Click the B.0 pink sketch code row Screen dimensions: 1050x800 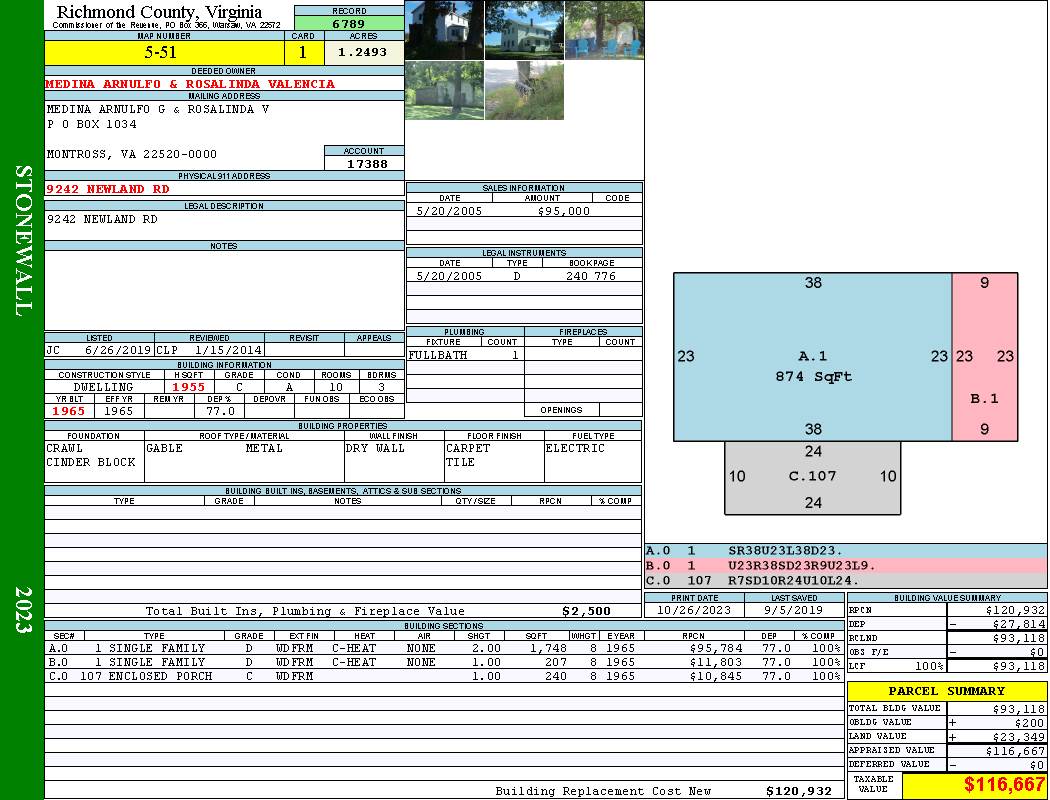845,565
